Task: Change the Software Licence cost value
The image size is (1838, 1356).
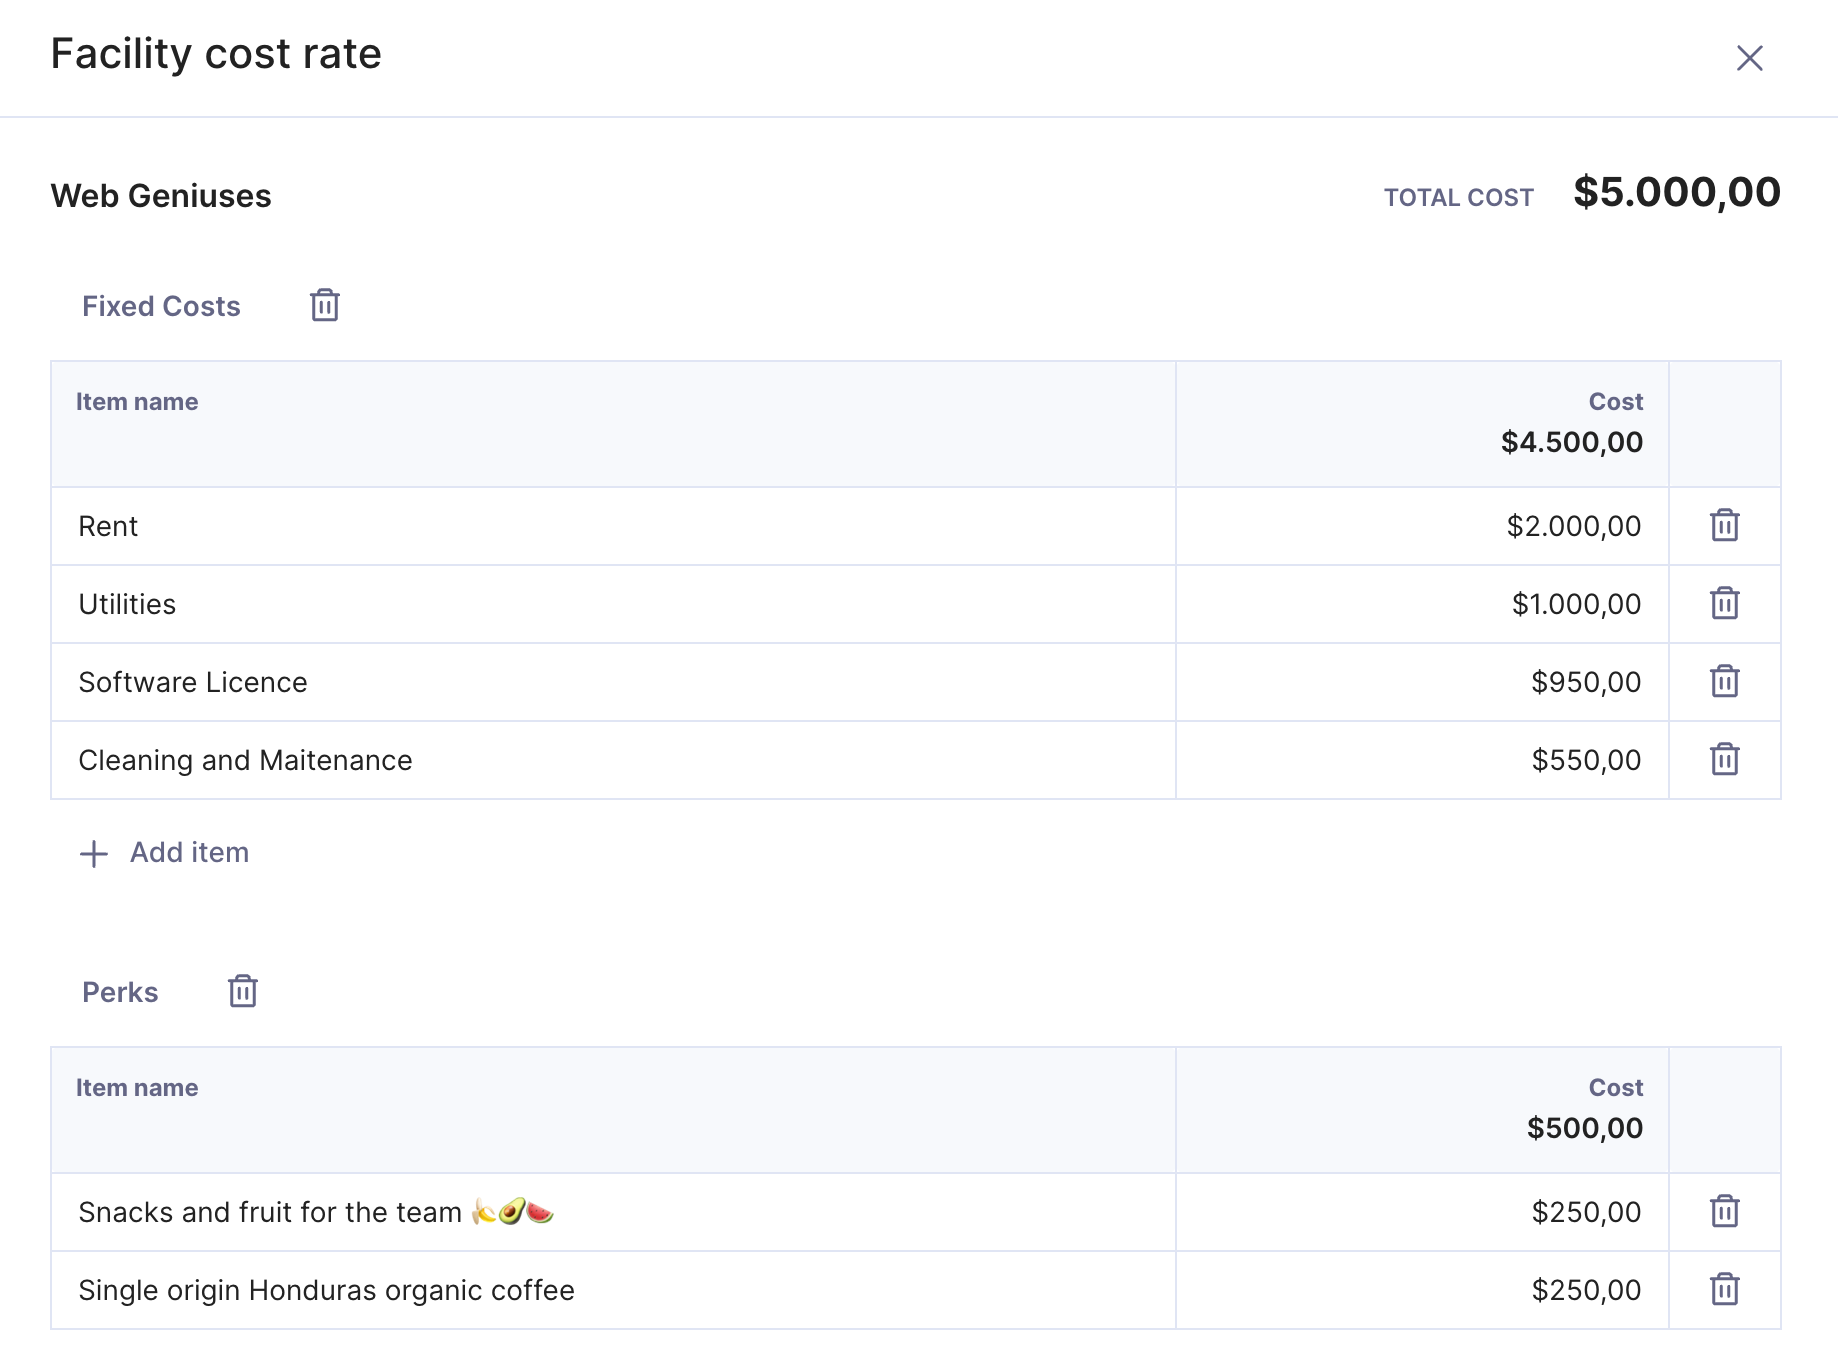Action: tap(1422, 682)
